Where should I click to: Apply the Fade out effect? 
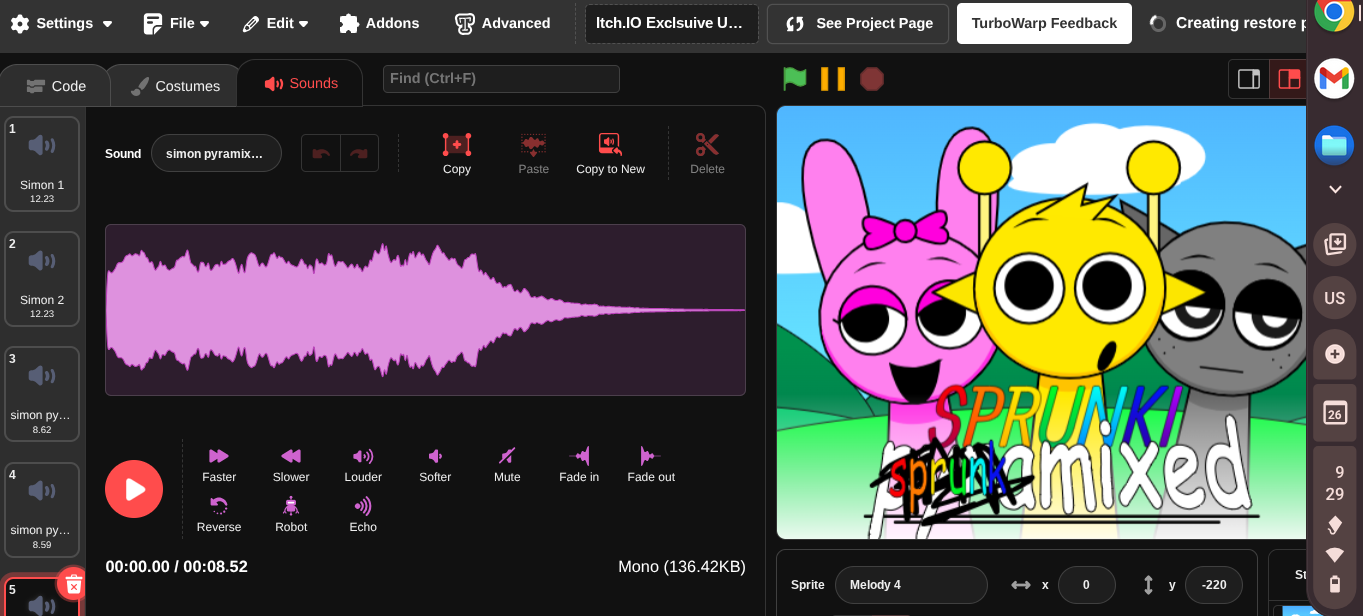(651, 465)
